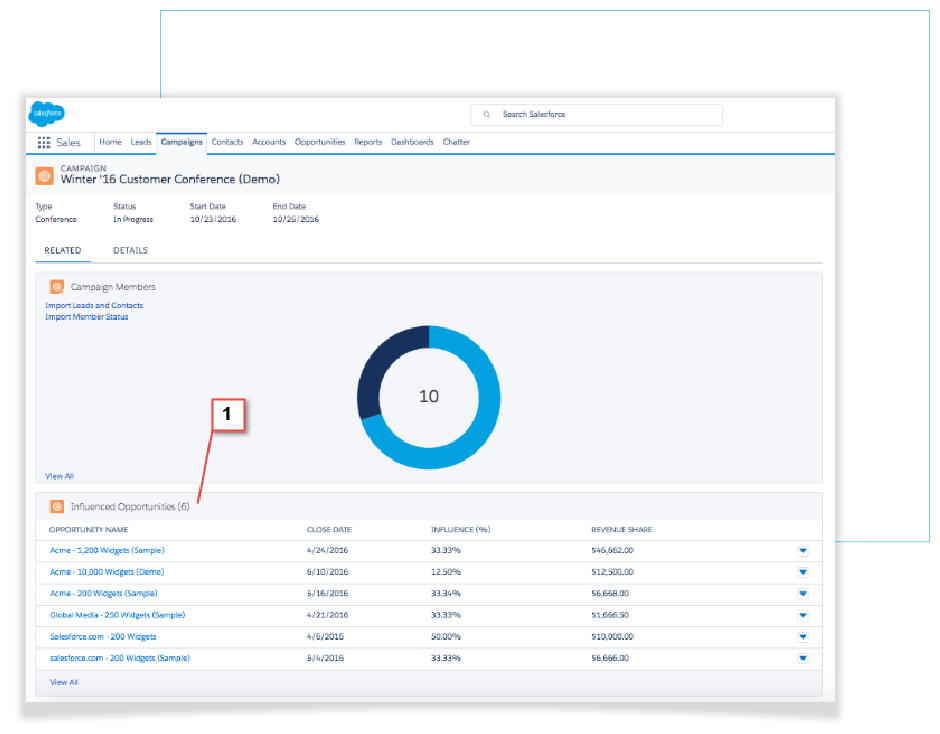Open the Chatter tab

[456, 142]
